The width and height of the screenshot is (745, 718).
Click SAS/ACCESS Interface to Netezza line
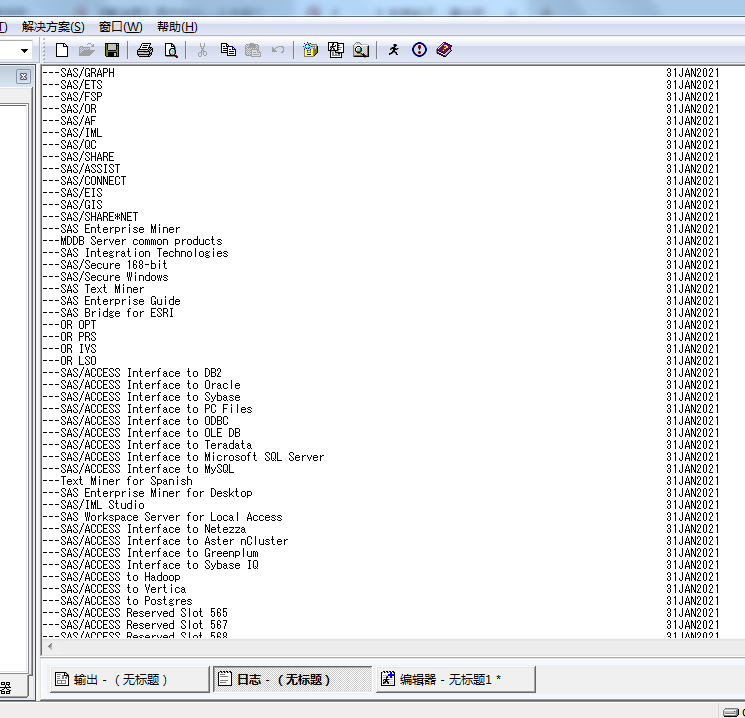point(144,529)
